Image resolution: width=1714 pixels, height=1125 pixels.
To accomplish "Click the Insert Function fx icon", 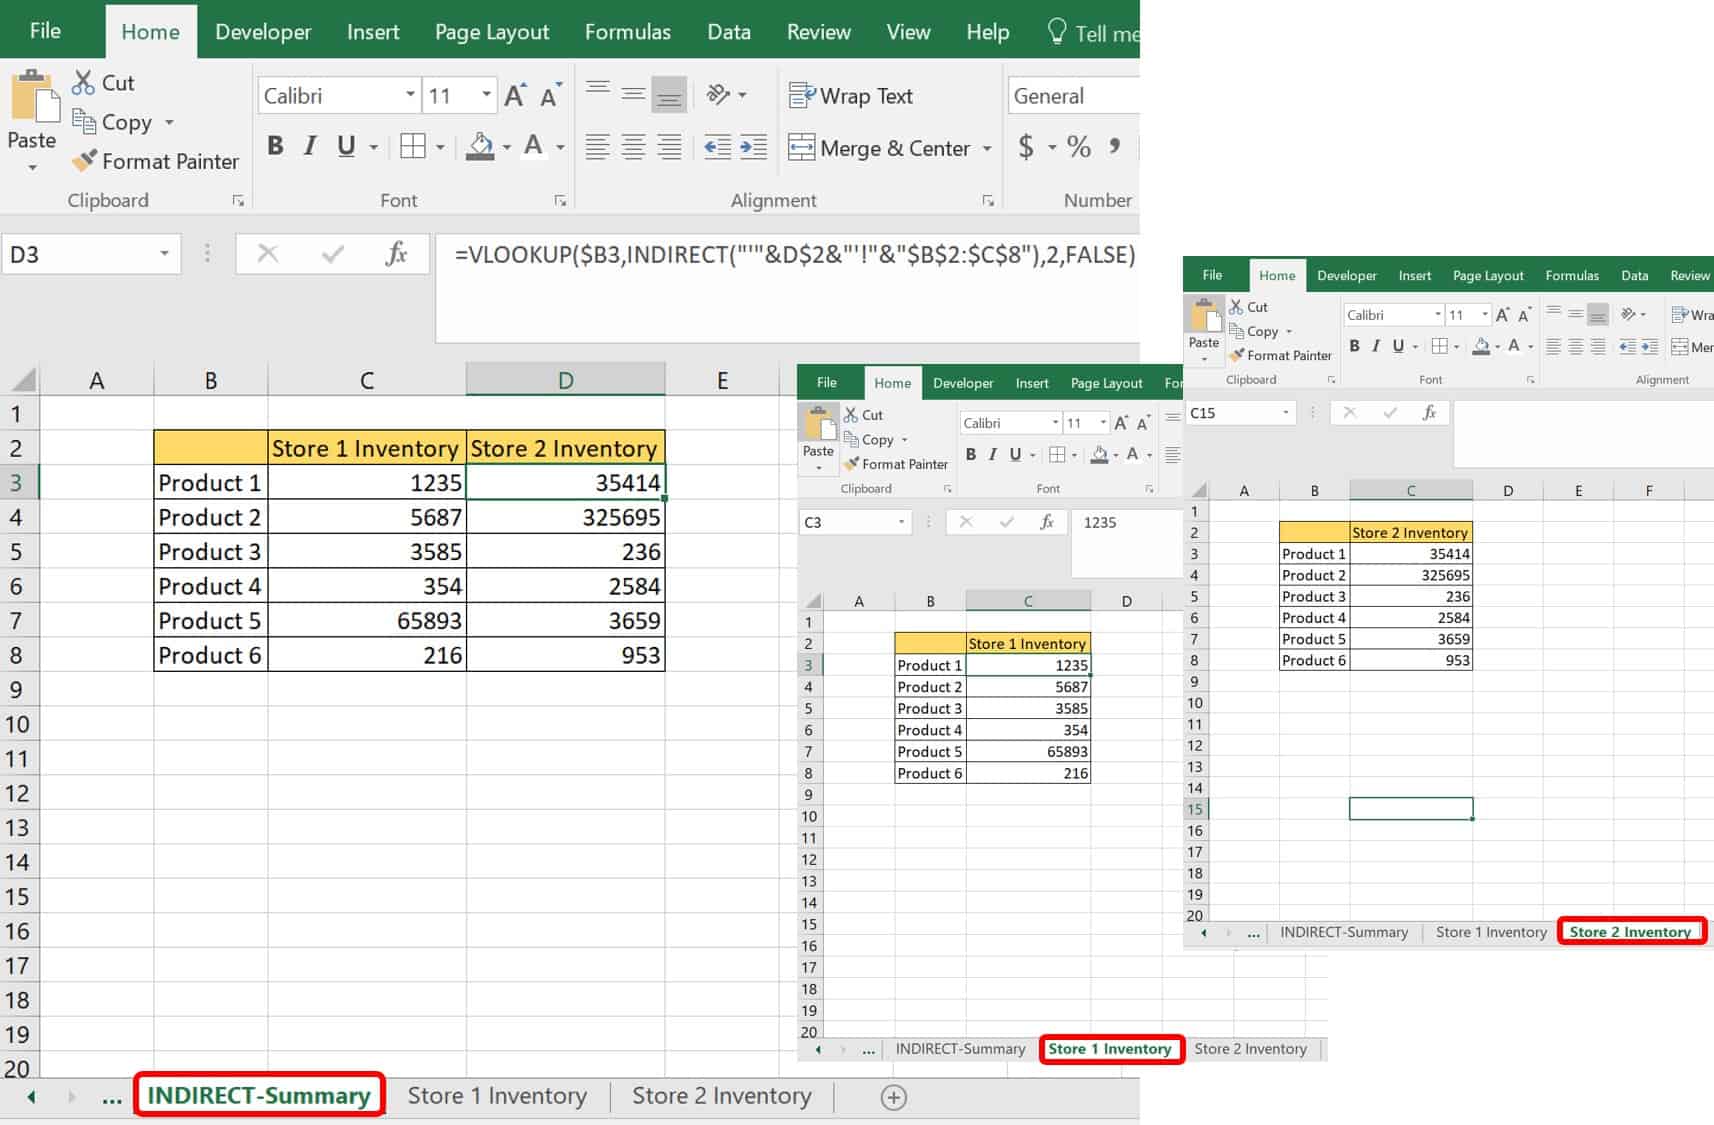I will (396, 254).
